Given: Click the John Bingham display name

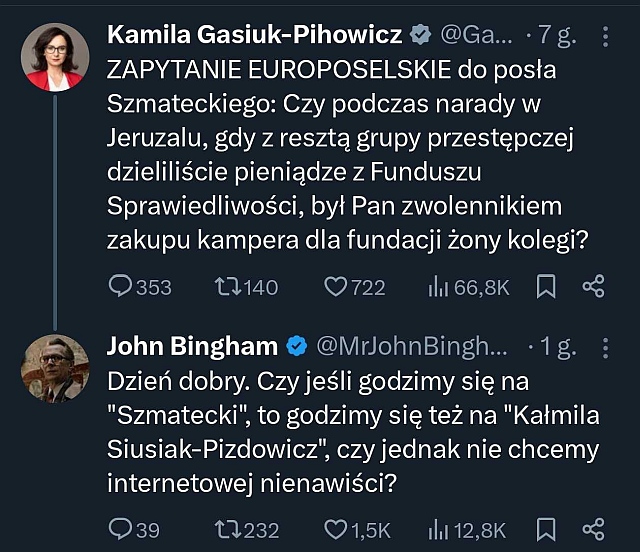Looking at the screenshot, I should [192, 347].
